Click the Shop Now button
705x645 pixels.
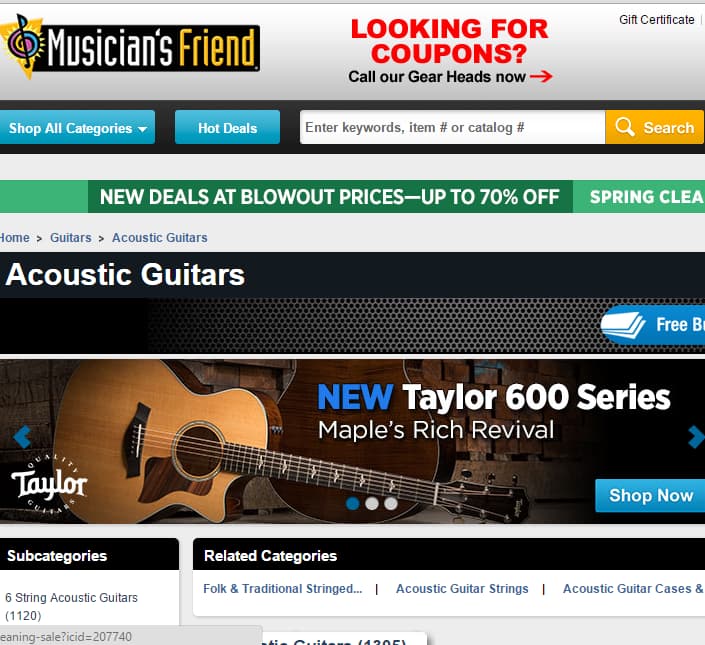(650, 495)
